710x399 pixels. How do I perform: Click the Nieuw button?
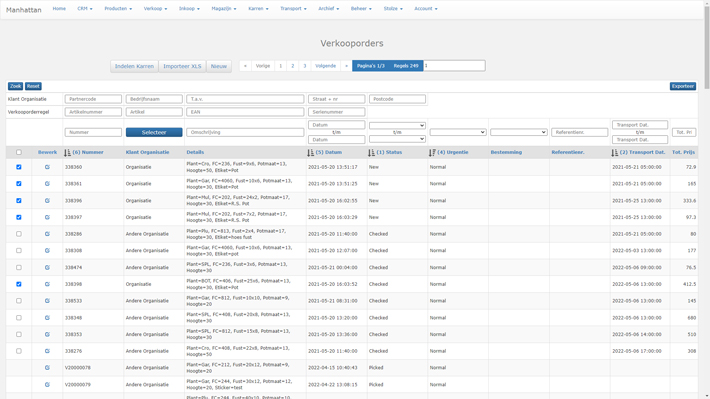(x=219, y=66)
